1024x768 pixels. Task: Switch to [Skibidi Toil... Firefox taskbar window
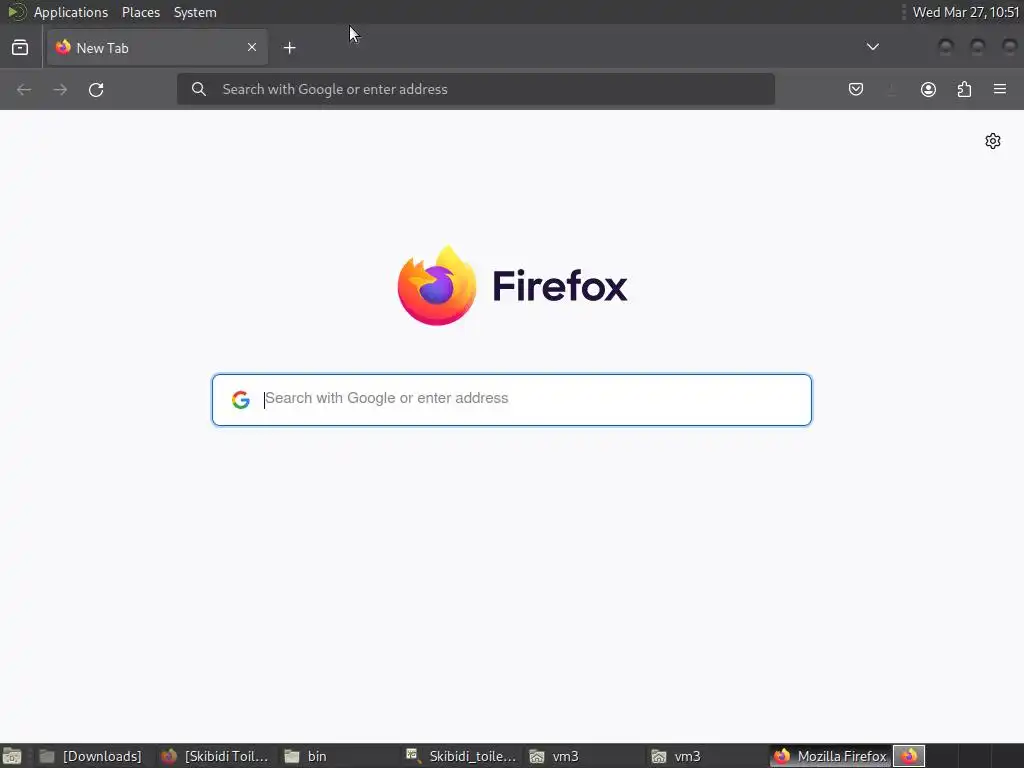click(x=216, y=756)
